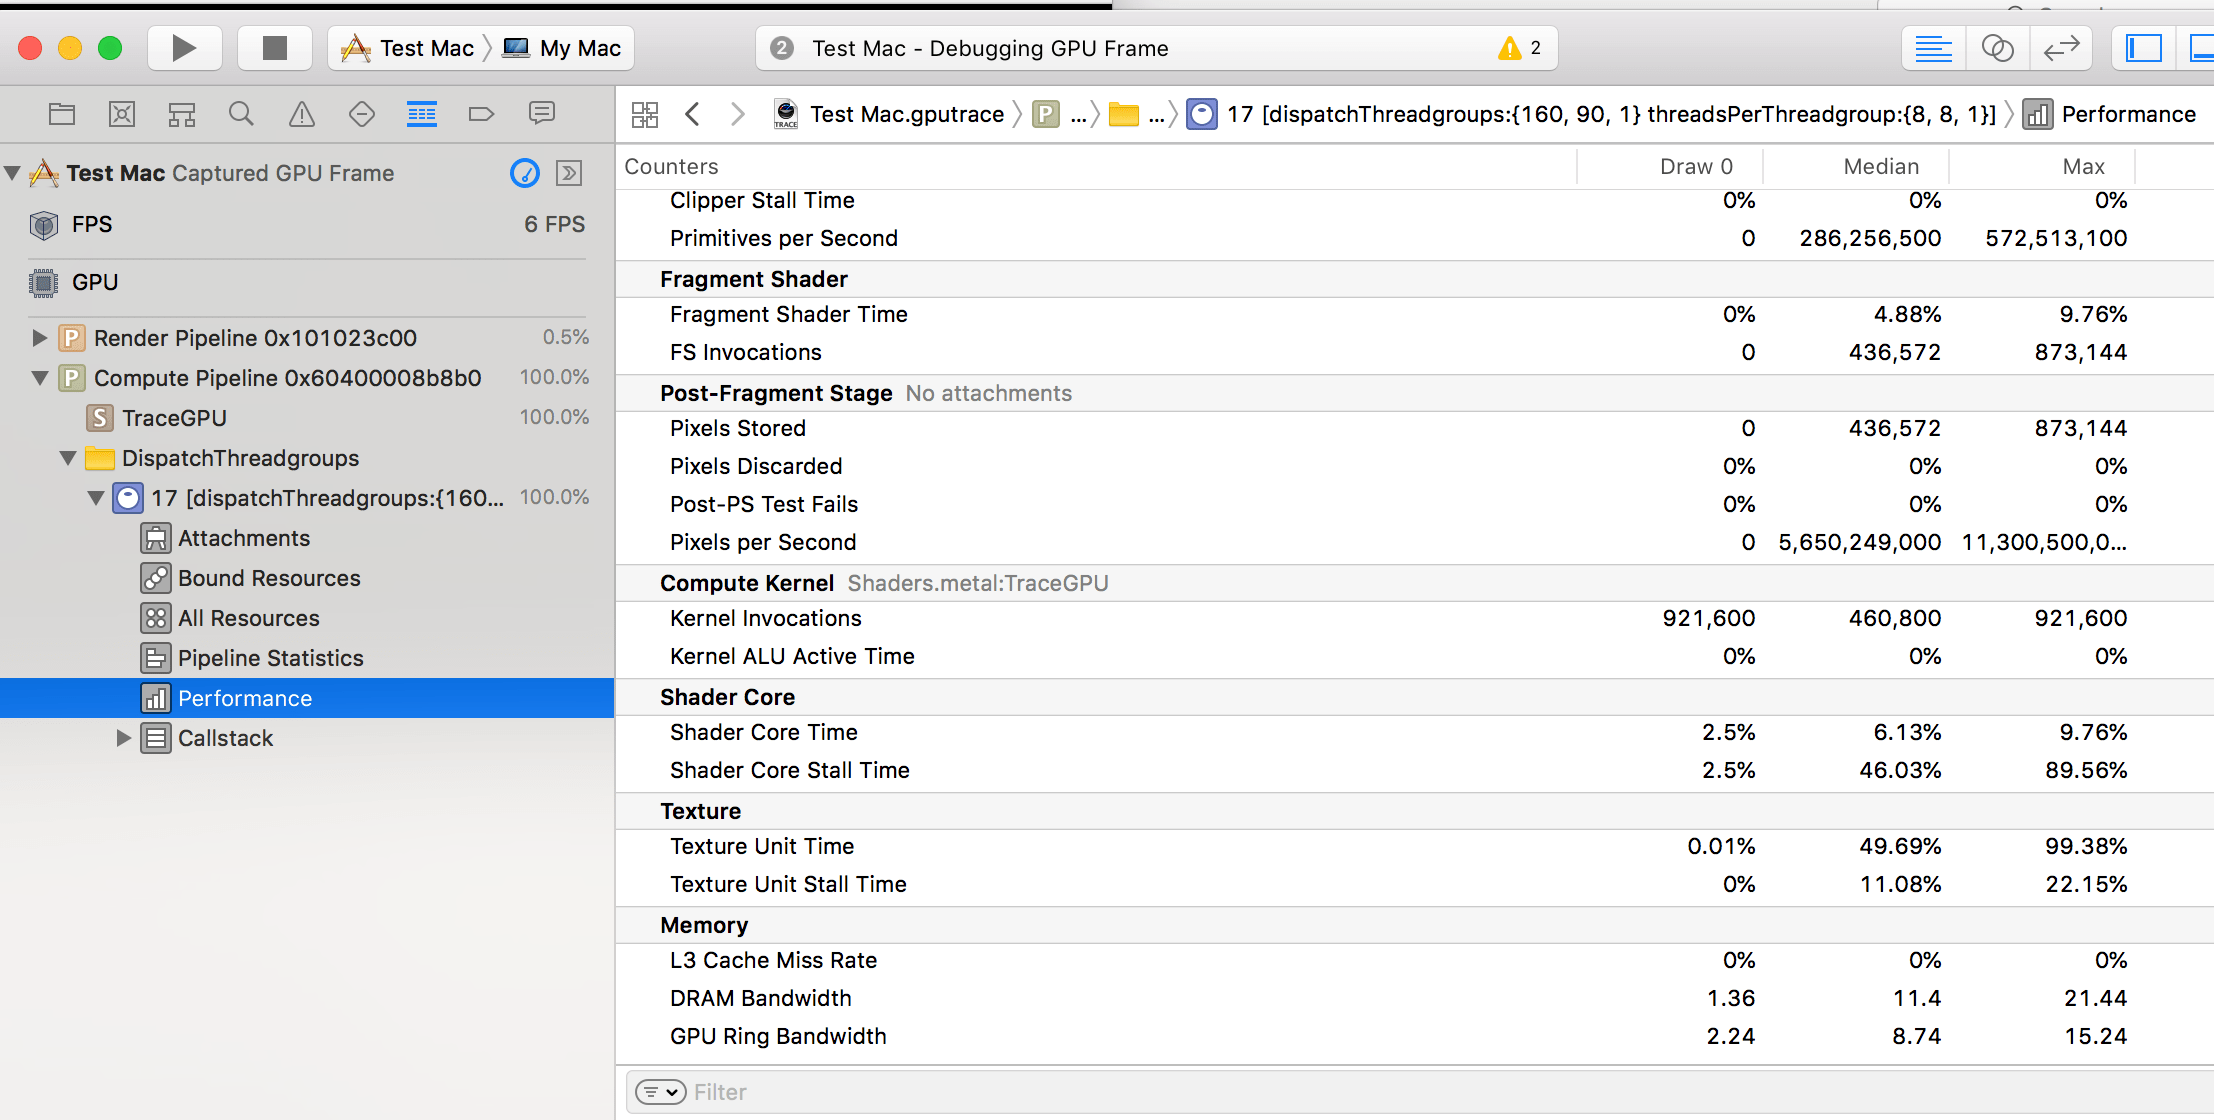Select the DRAM Bandwidth row
This screenshot has height=1120, width=2214.
tap(1414, 998)
